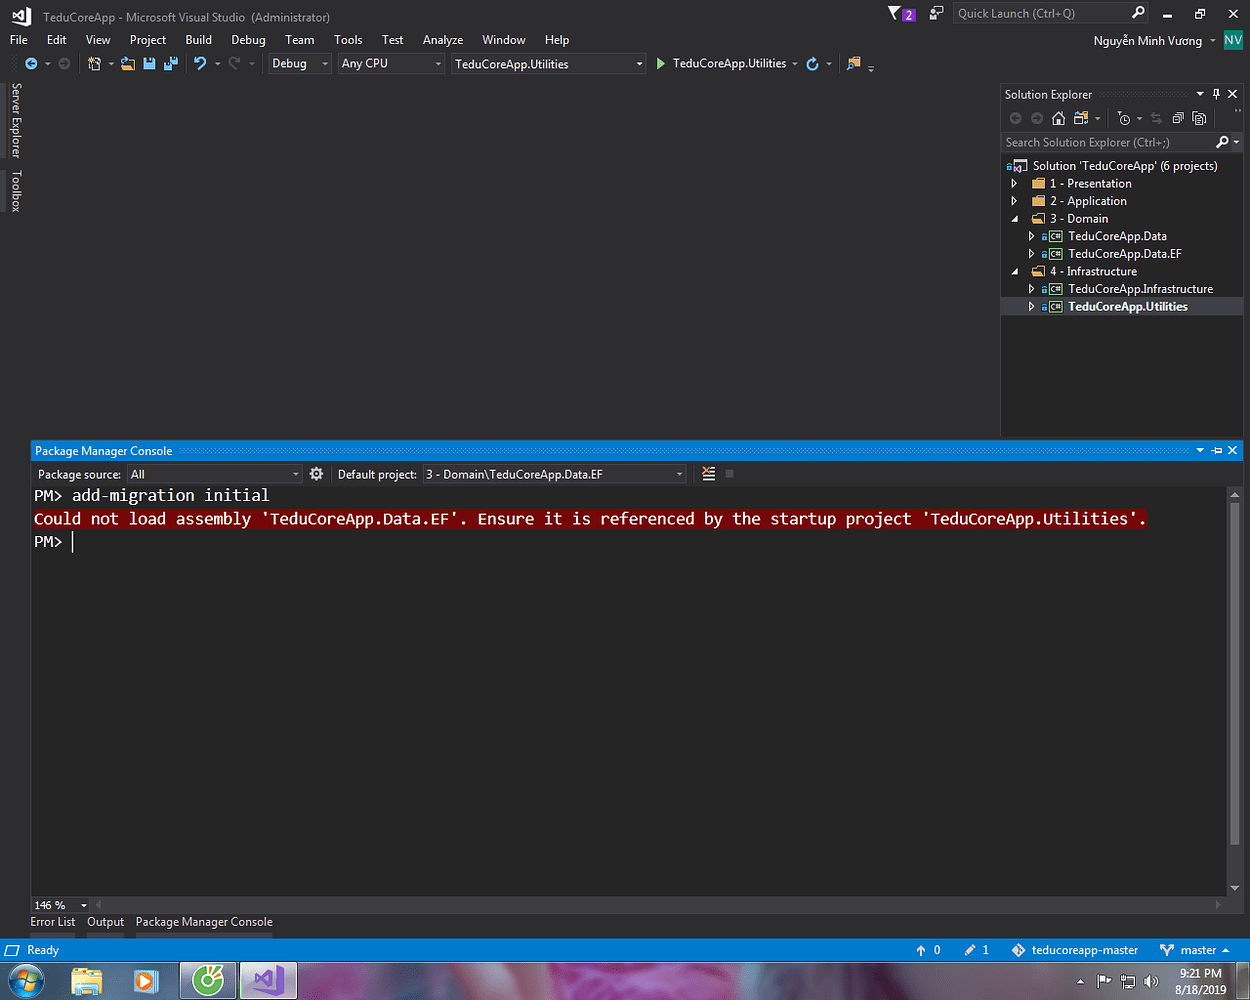Click the Pending Changes Filter clock icon
This screenshot has height=1000, width=1250.
pyautogui.click(x=1124, y=118)
